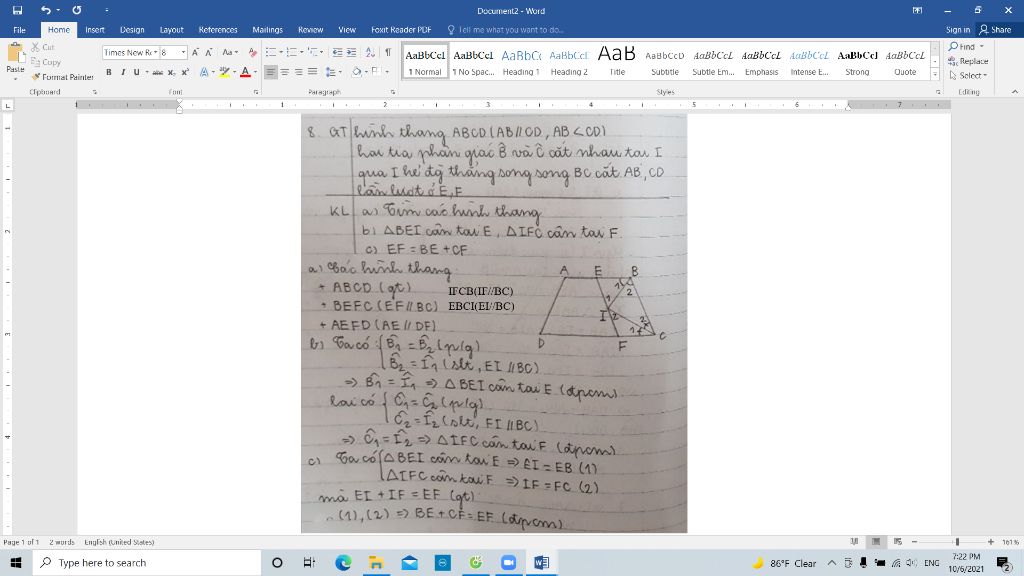
Task: Click Sign in link
Action: 957,30
